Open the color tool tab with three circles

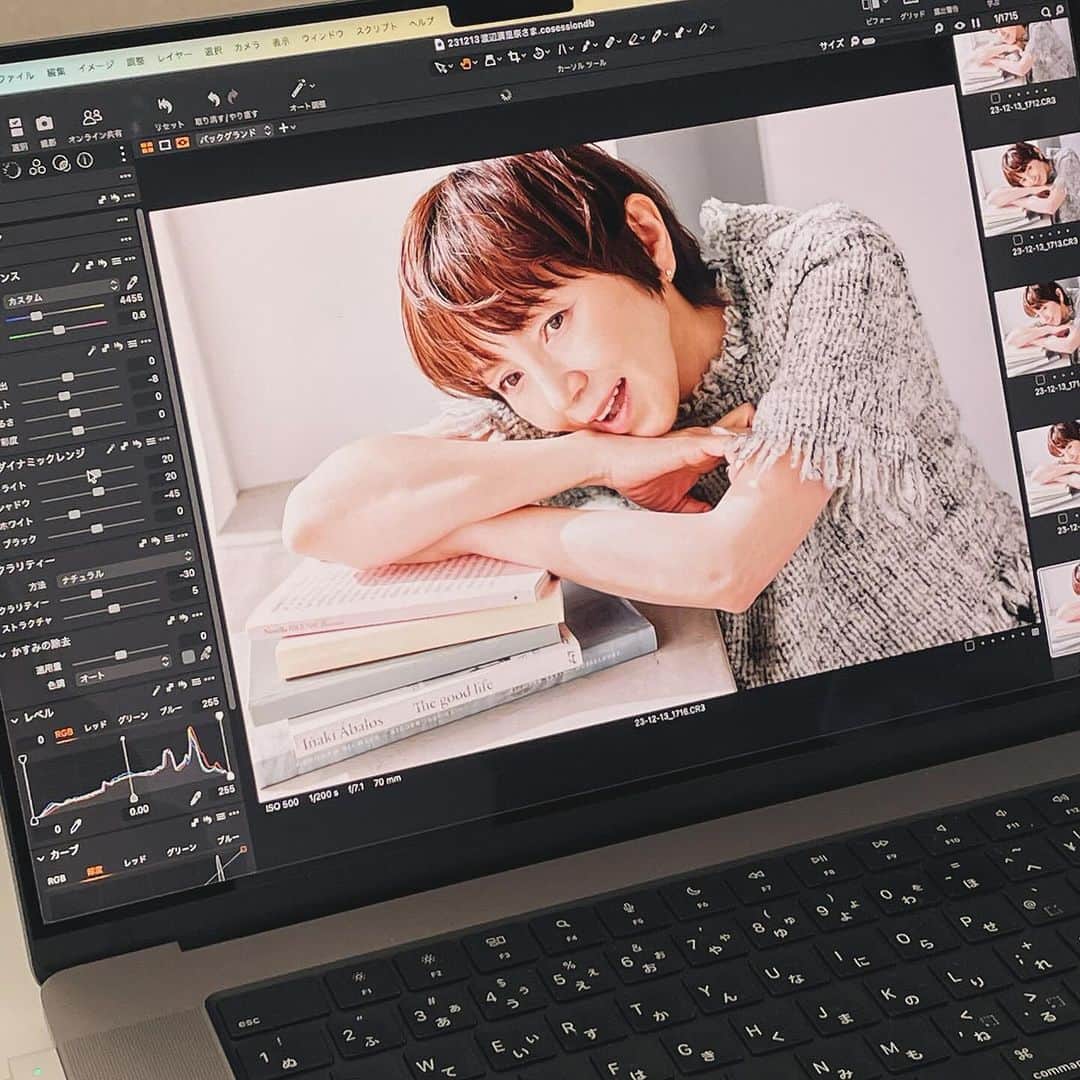[37, 167]
